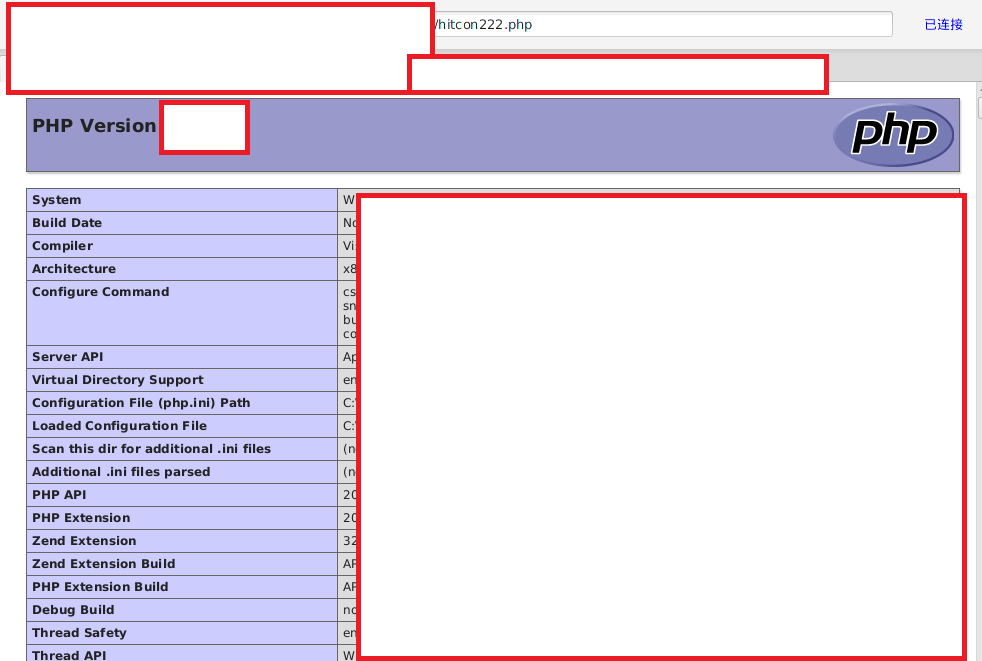Select the 'Server API' row label
The width and height of the screenshot is (982, 661).
pos(68,357)
